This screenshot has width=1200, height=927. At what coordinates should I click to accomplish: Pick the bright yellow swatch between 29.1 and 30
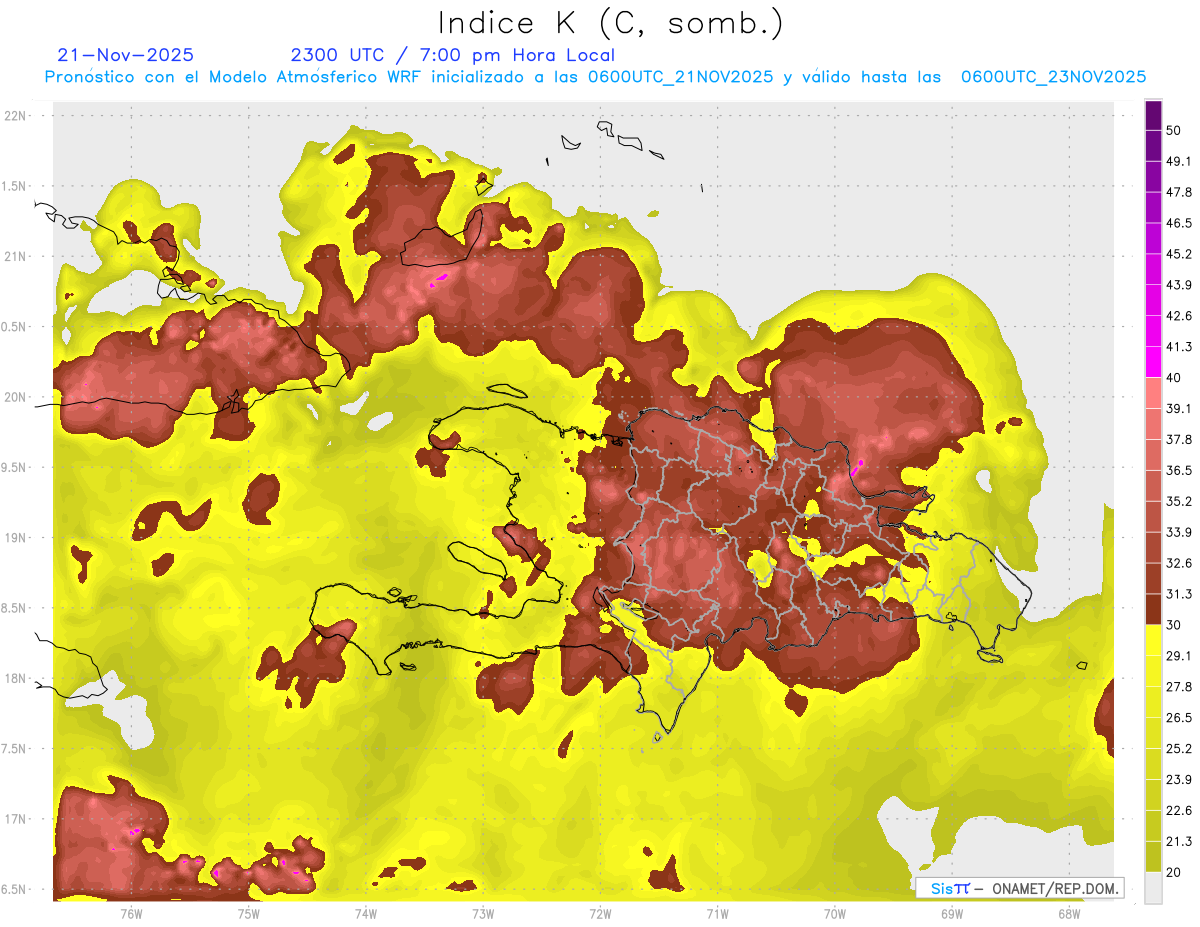1153,641
